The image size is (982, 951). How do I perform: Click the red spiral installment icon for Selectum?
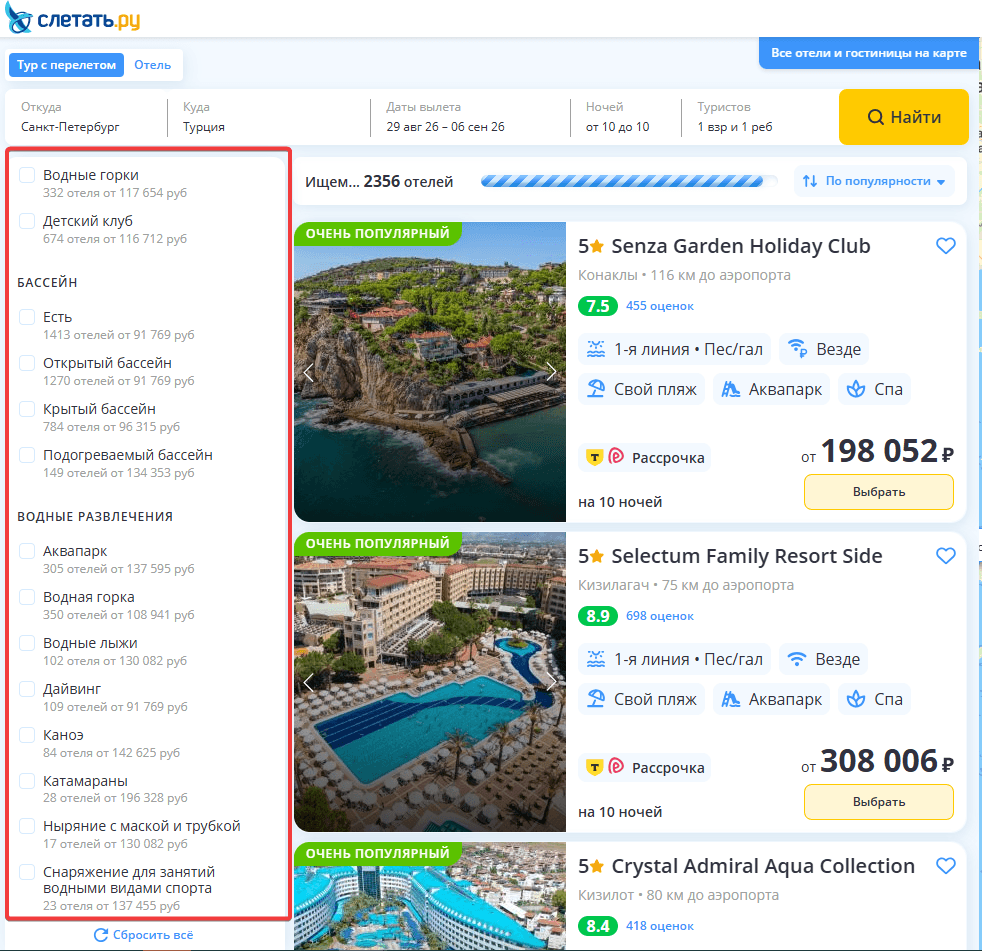click(x=616, y=766)
